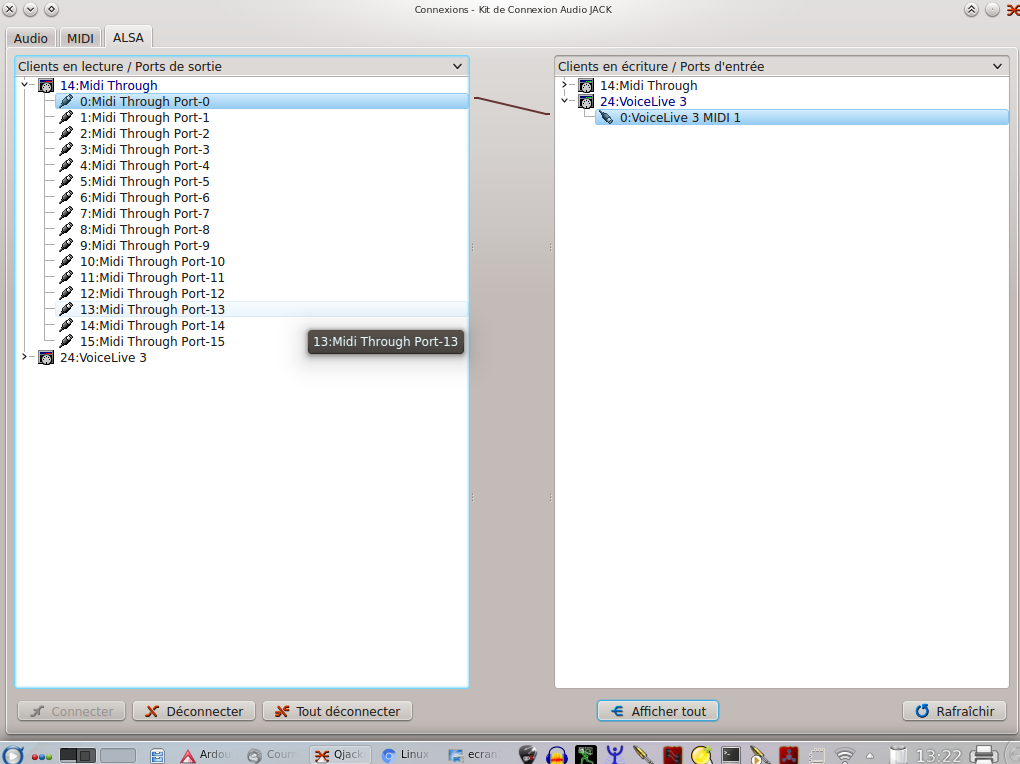
Task: Click client icon of 14:Midi Through in input list
Action: (x=585, y=85)
